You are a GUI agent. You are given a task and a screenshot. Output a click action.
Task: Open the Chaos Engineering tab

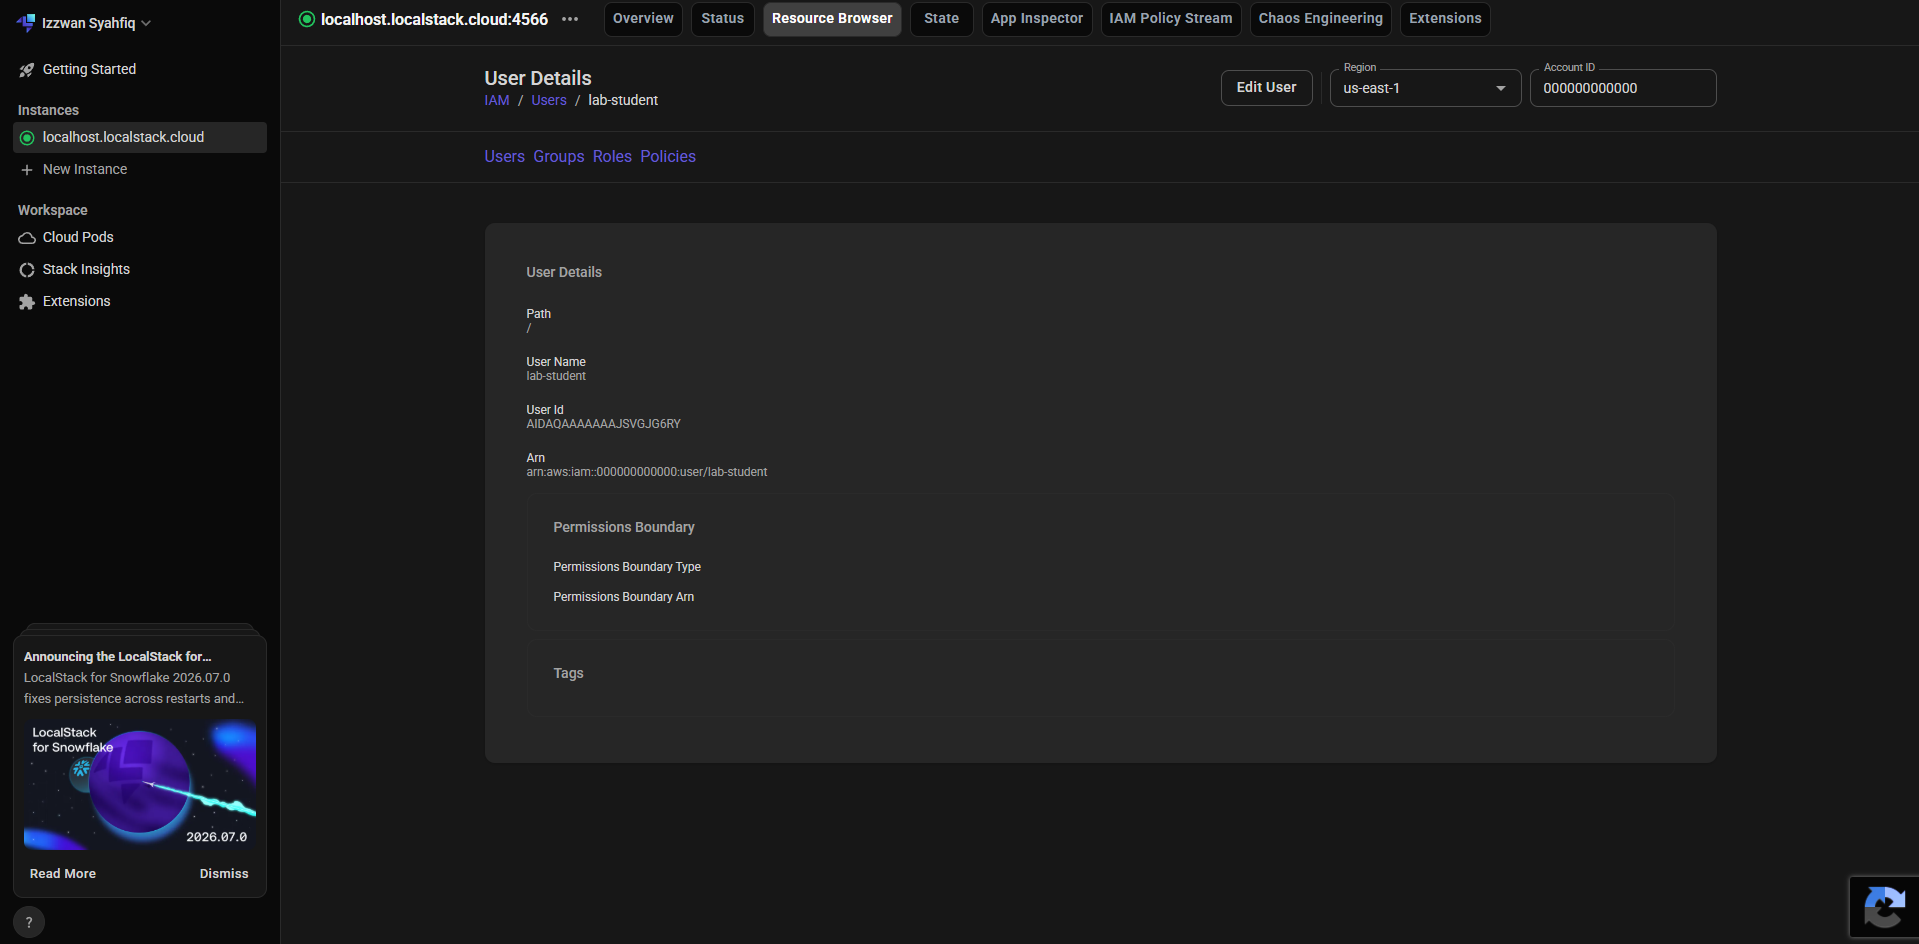tap(1320, 19)
